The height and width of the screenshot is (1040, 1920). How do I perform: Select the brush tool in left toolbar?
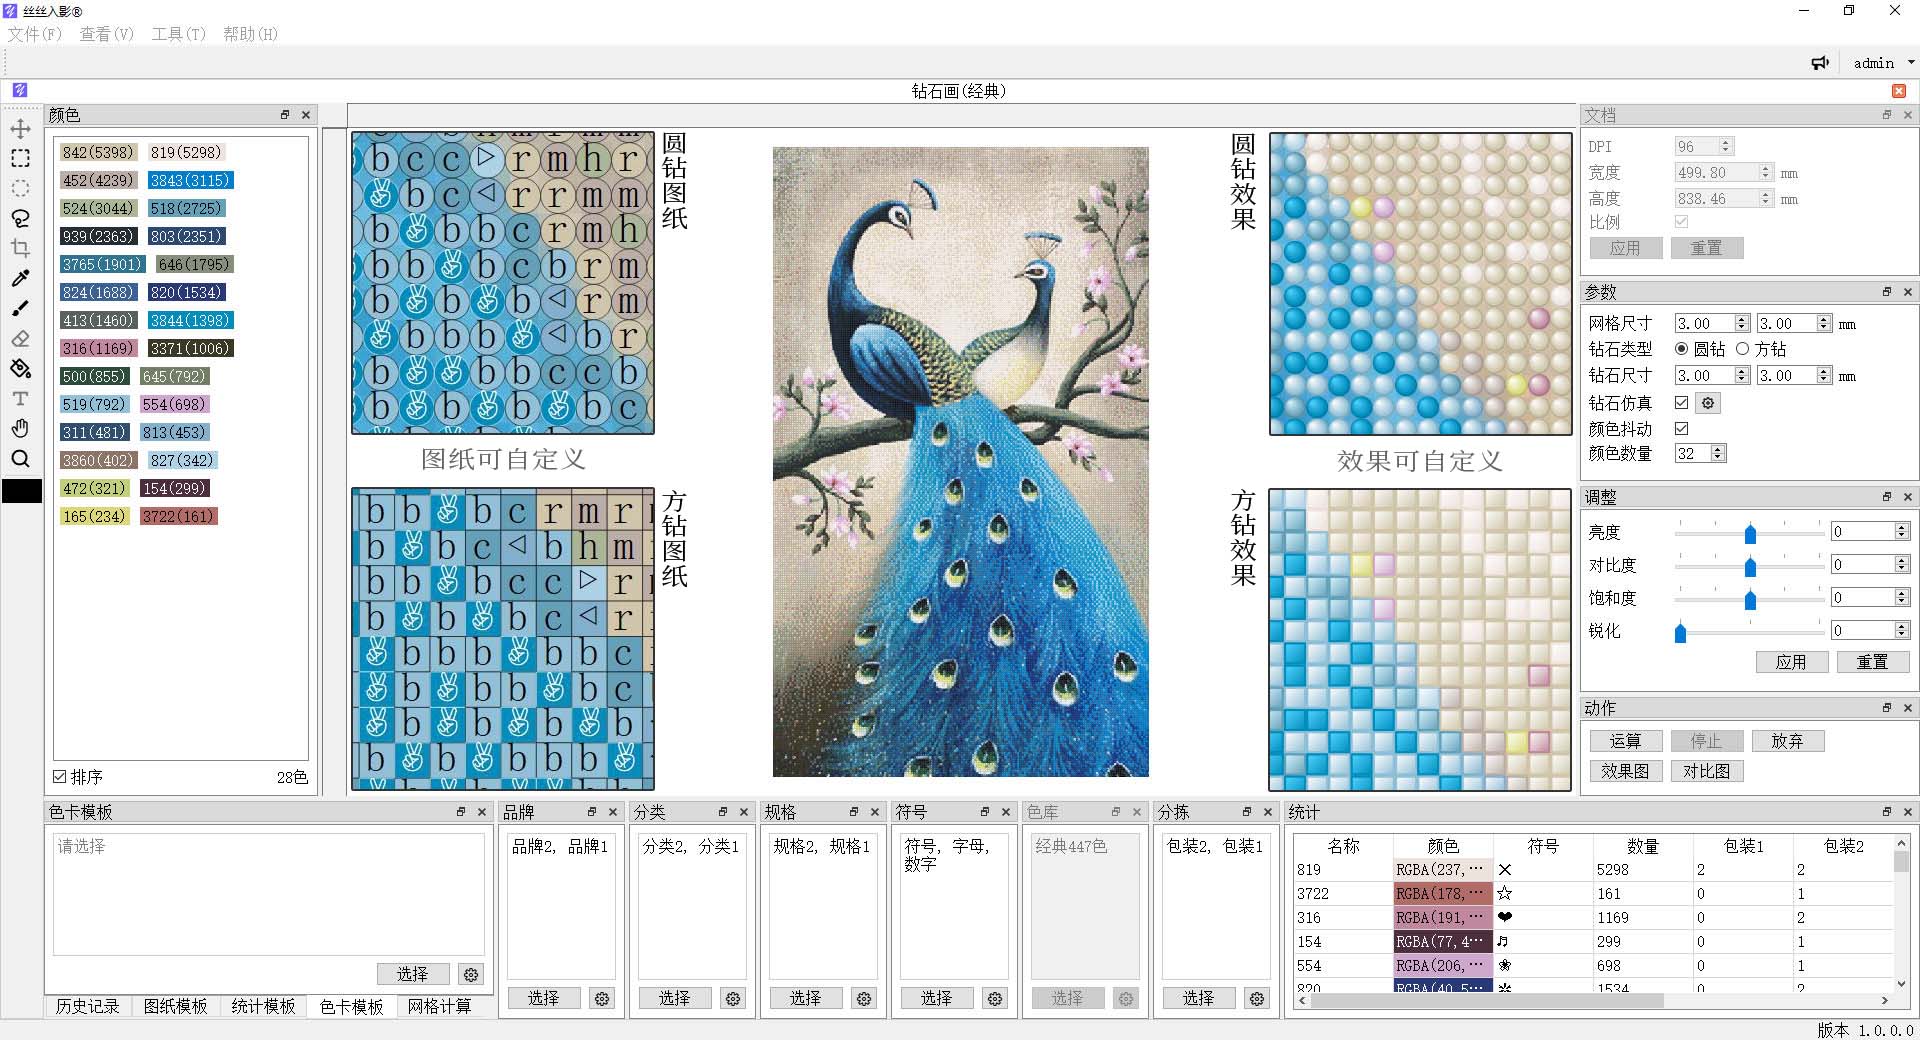20,308
